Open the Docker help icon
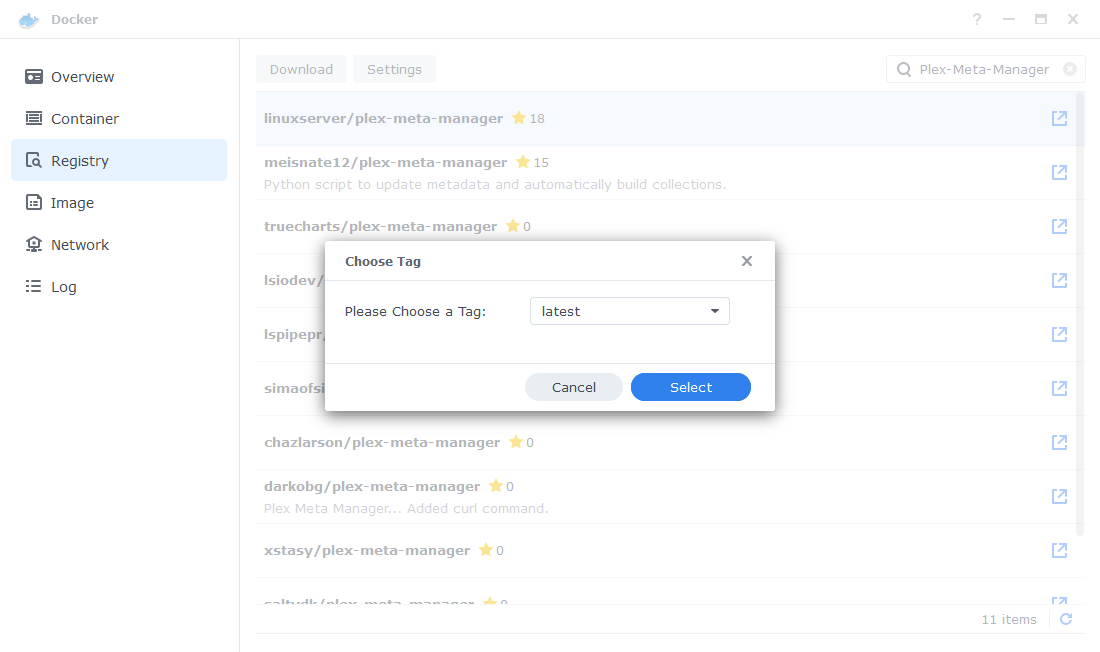1100x652 pixels. 977,20
